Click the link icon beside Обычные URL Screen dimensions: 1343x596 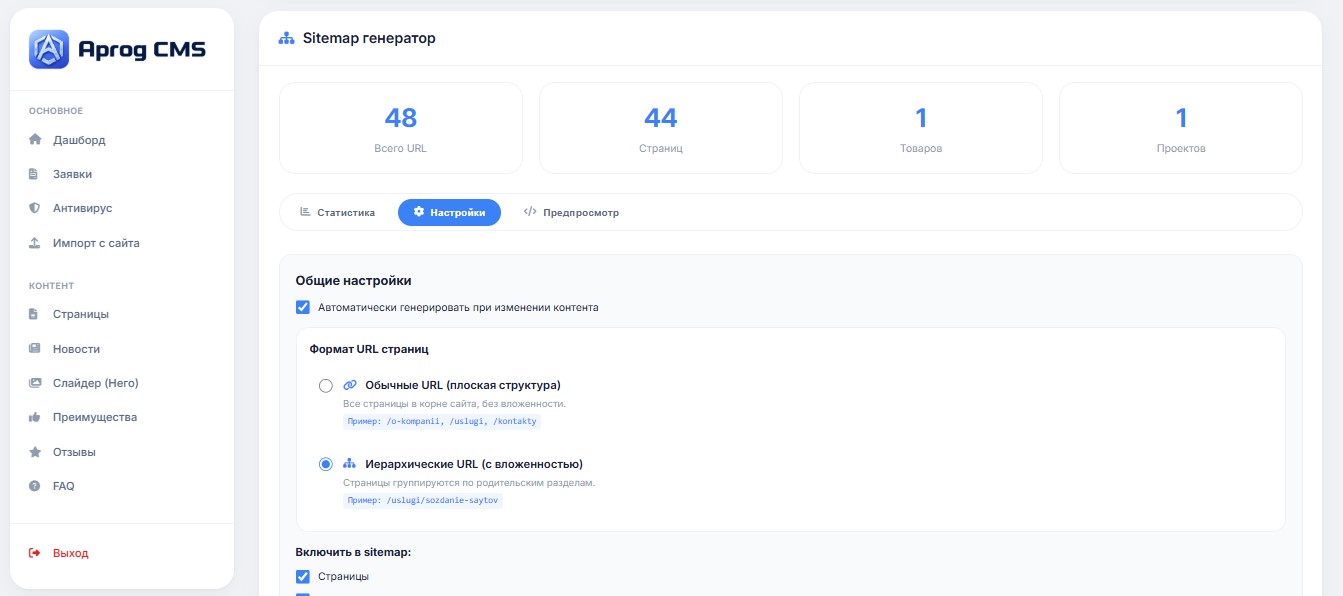click(350, 385)
